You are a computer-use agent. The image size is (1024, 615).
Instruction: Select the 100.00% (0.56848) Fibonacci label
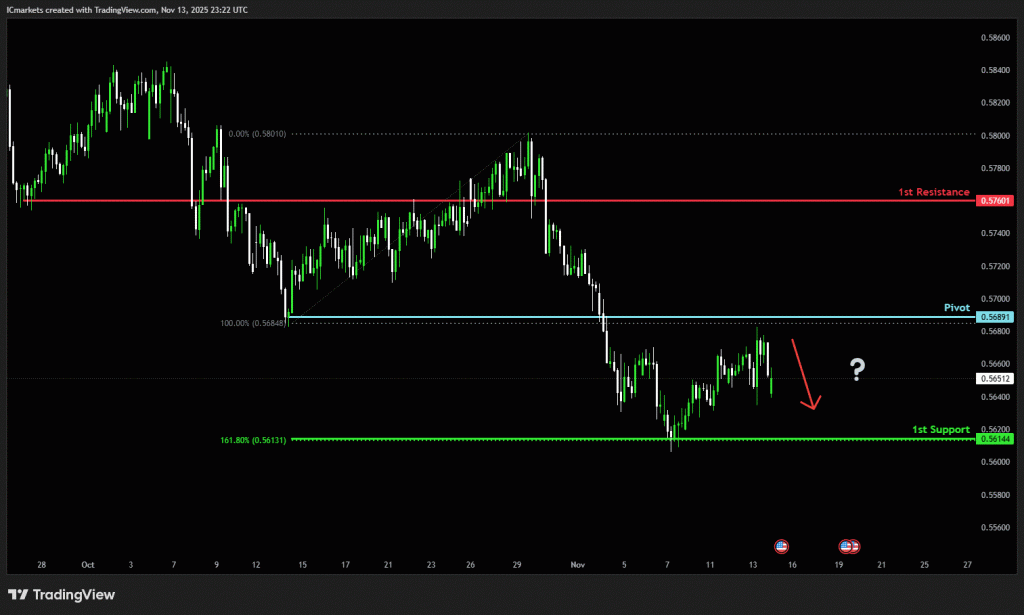click(x=253, y=323)
